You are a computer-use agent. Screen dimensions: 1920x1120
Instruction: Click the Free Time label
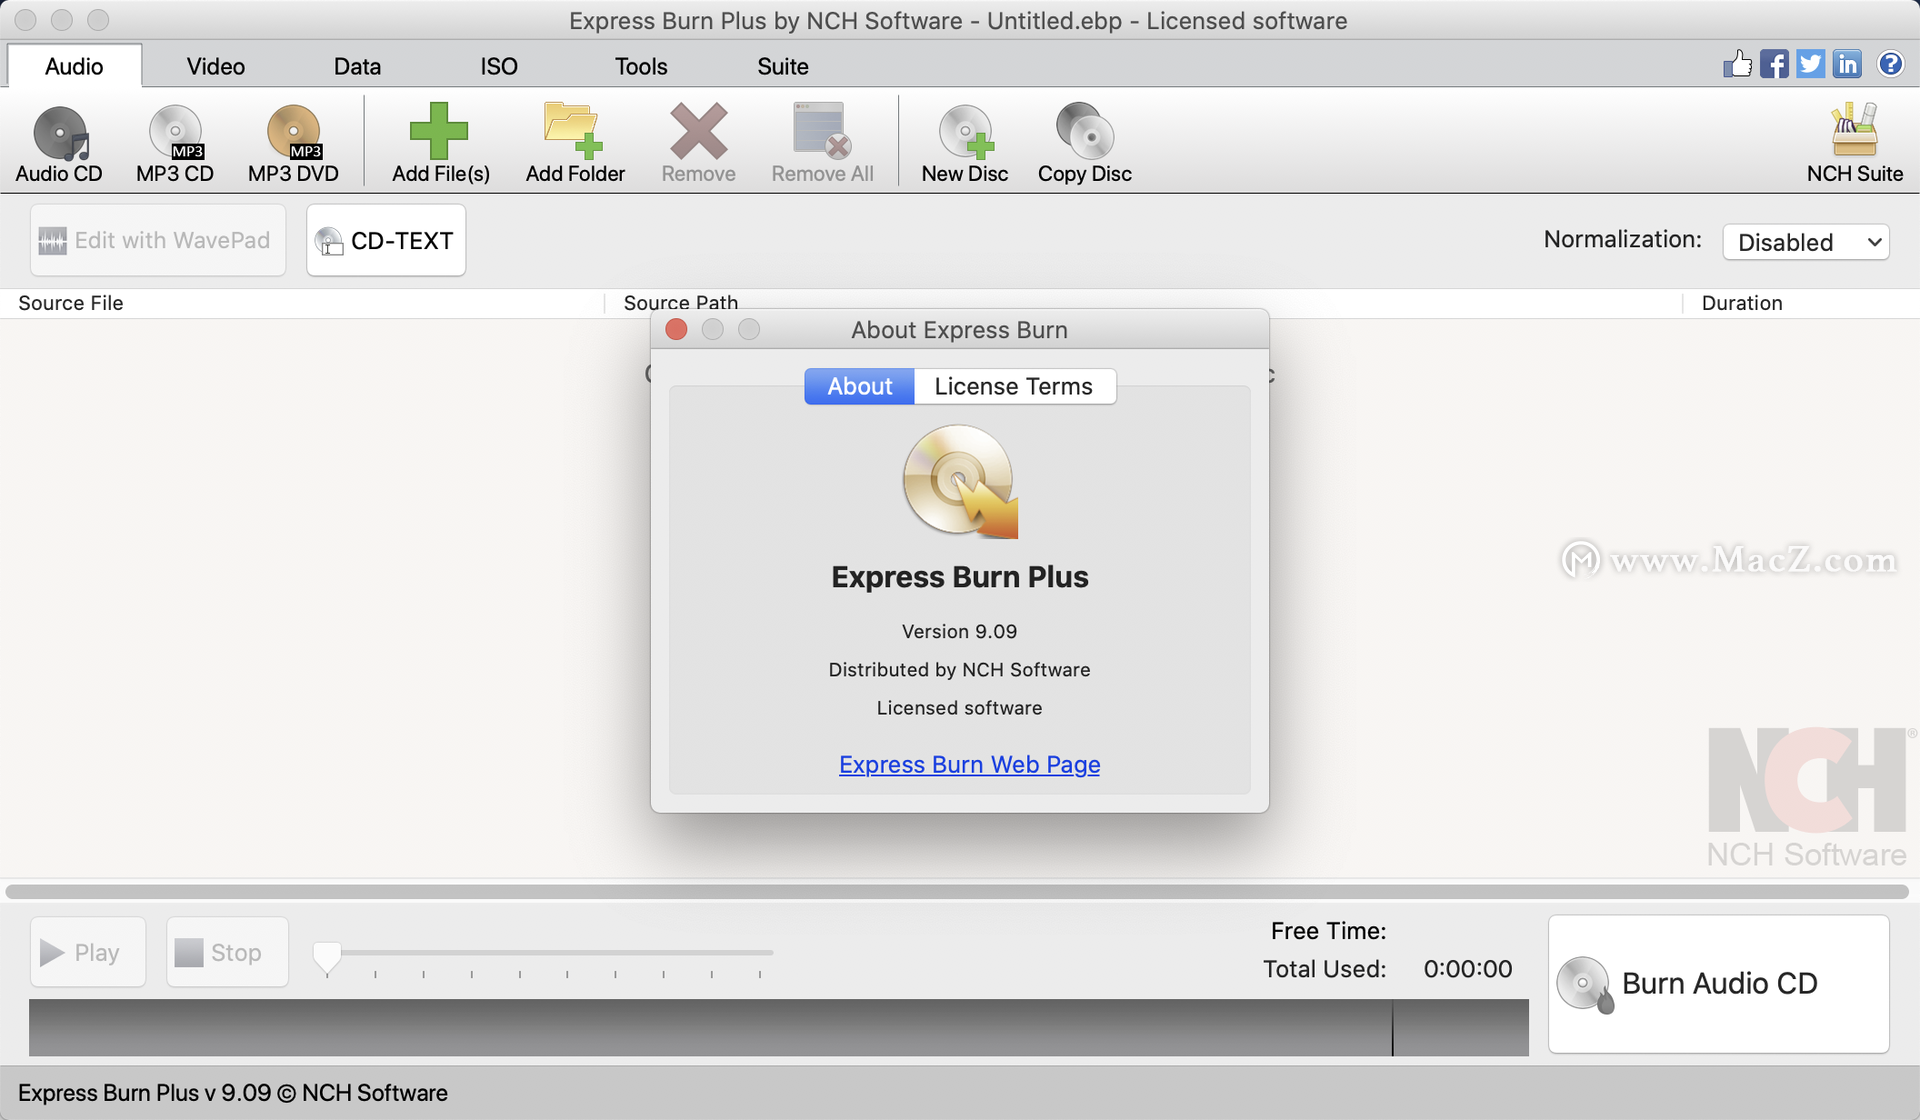click(x=1328, y=931)
